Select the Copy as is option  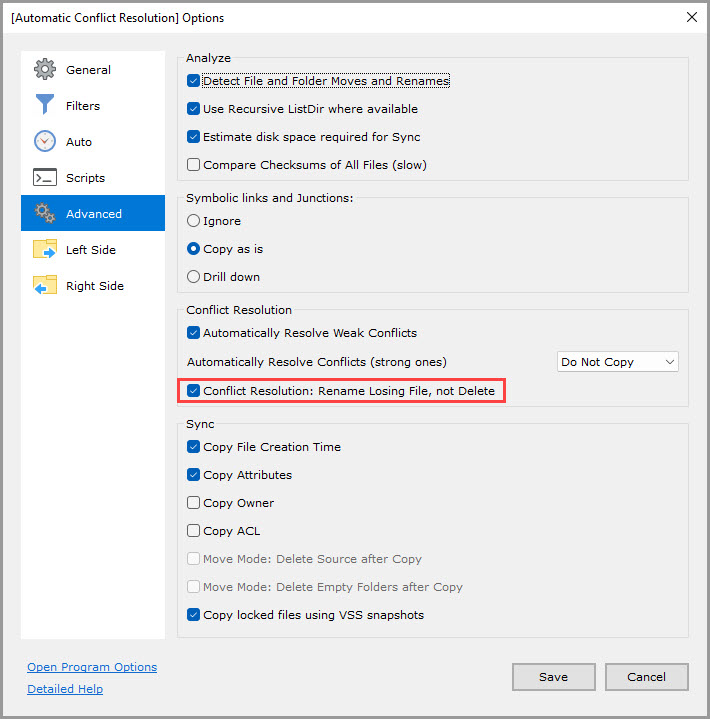(x=193, y=249)
